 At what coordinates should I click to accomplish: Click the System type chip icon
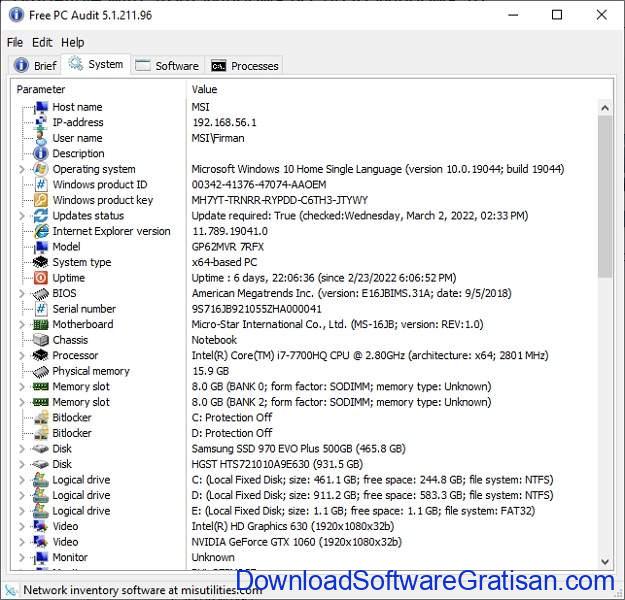coord(41,263)
